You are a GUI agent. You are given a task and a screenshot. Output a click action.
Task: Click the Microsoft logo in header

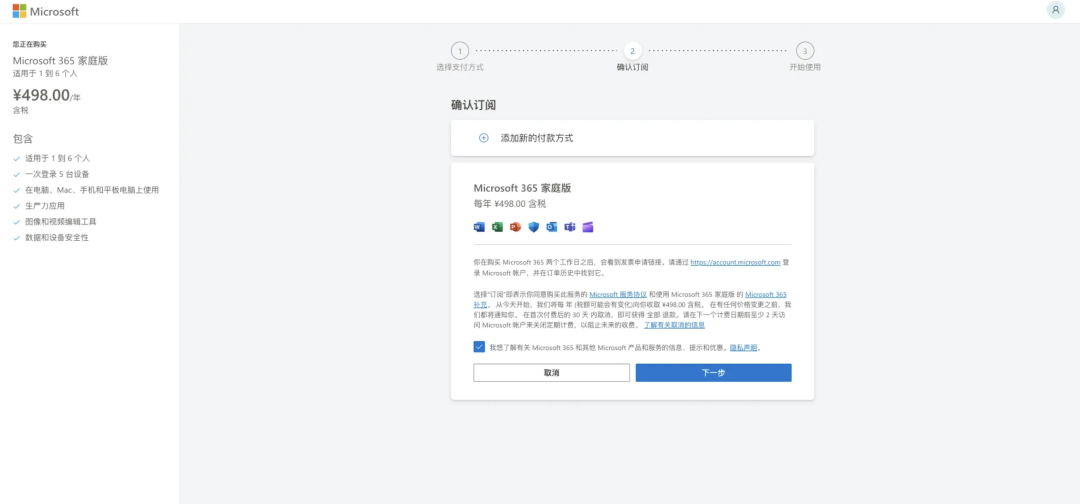pyautogui.click(x=45, y=11)
